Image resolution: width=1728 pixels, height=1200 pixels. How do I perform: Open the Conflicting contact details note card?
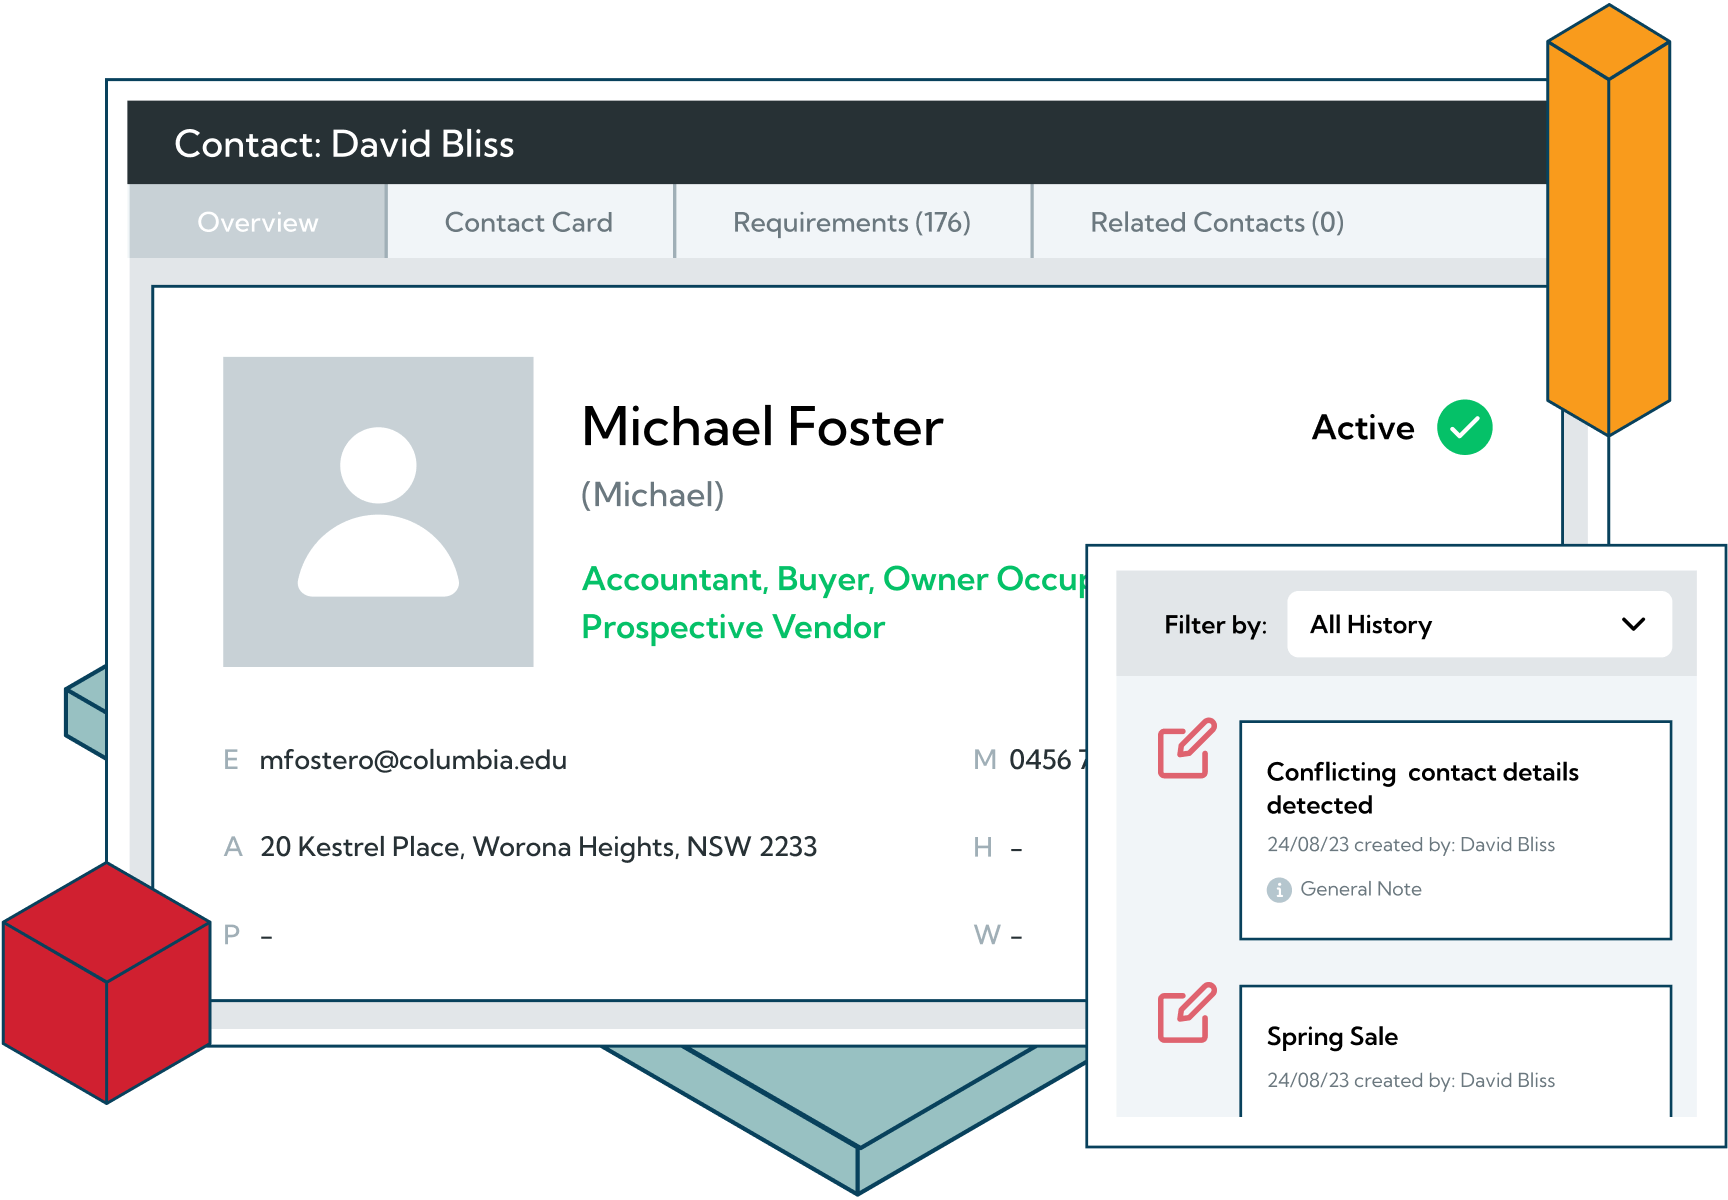(x=1455, y=828)
